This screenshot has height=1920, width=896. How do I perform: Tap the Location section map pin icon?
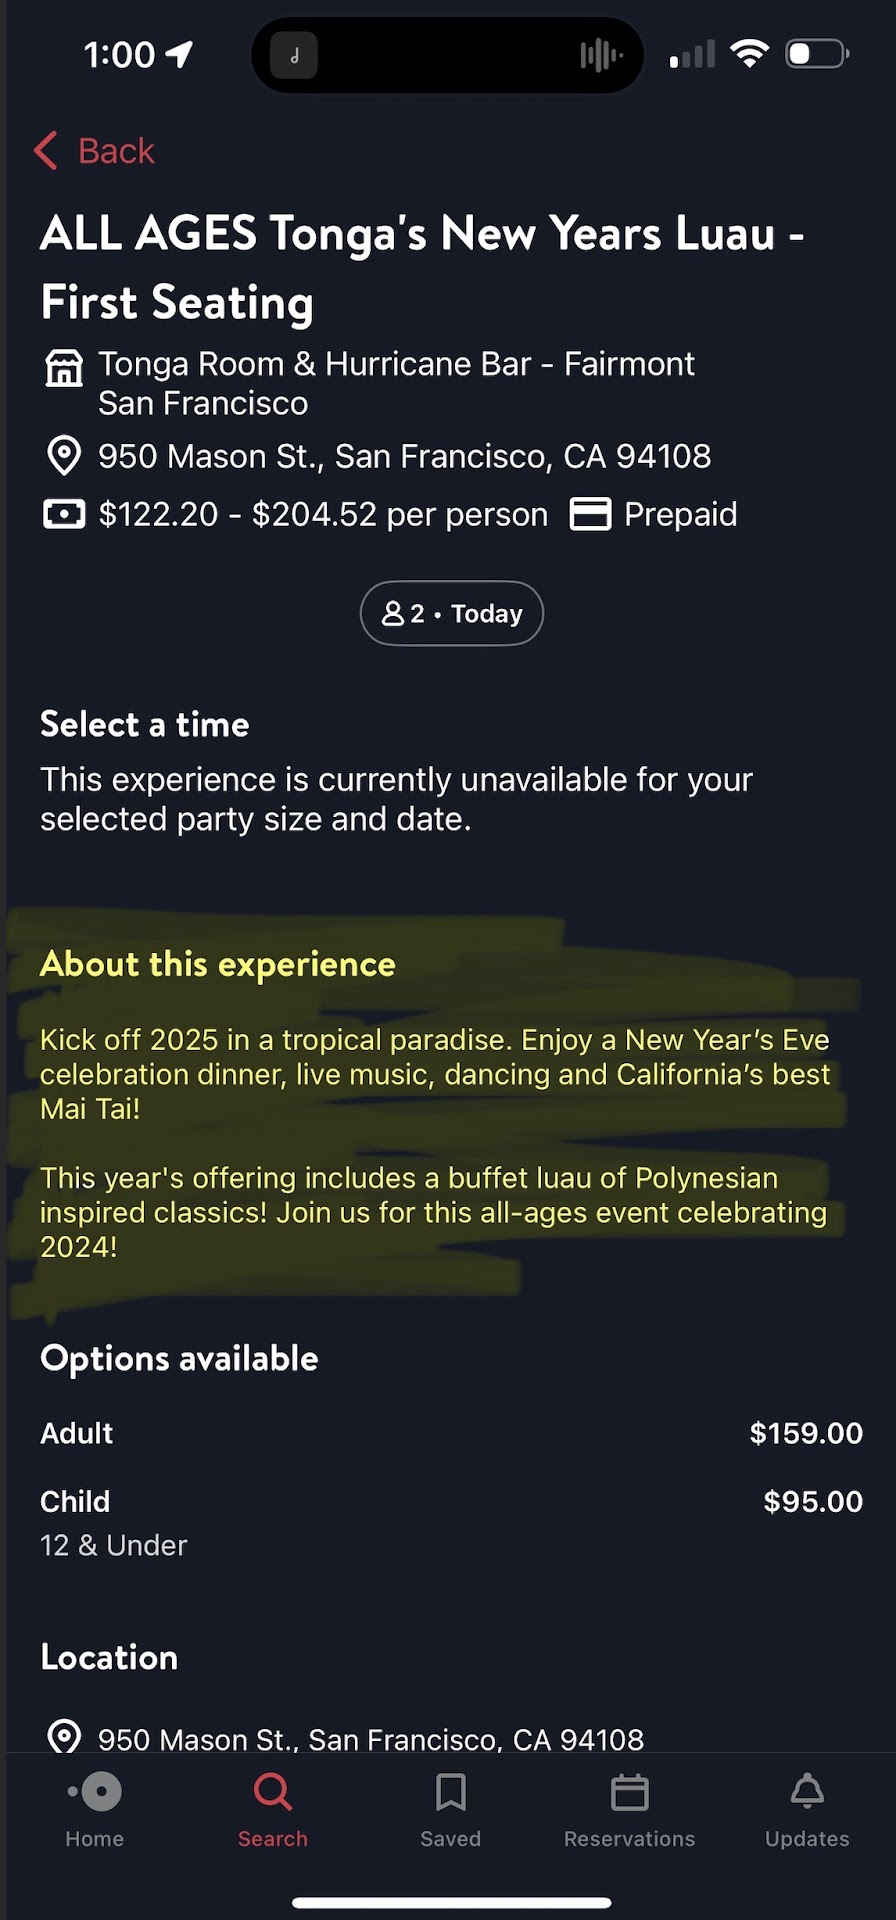(64, 1738)
